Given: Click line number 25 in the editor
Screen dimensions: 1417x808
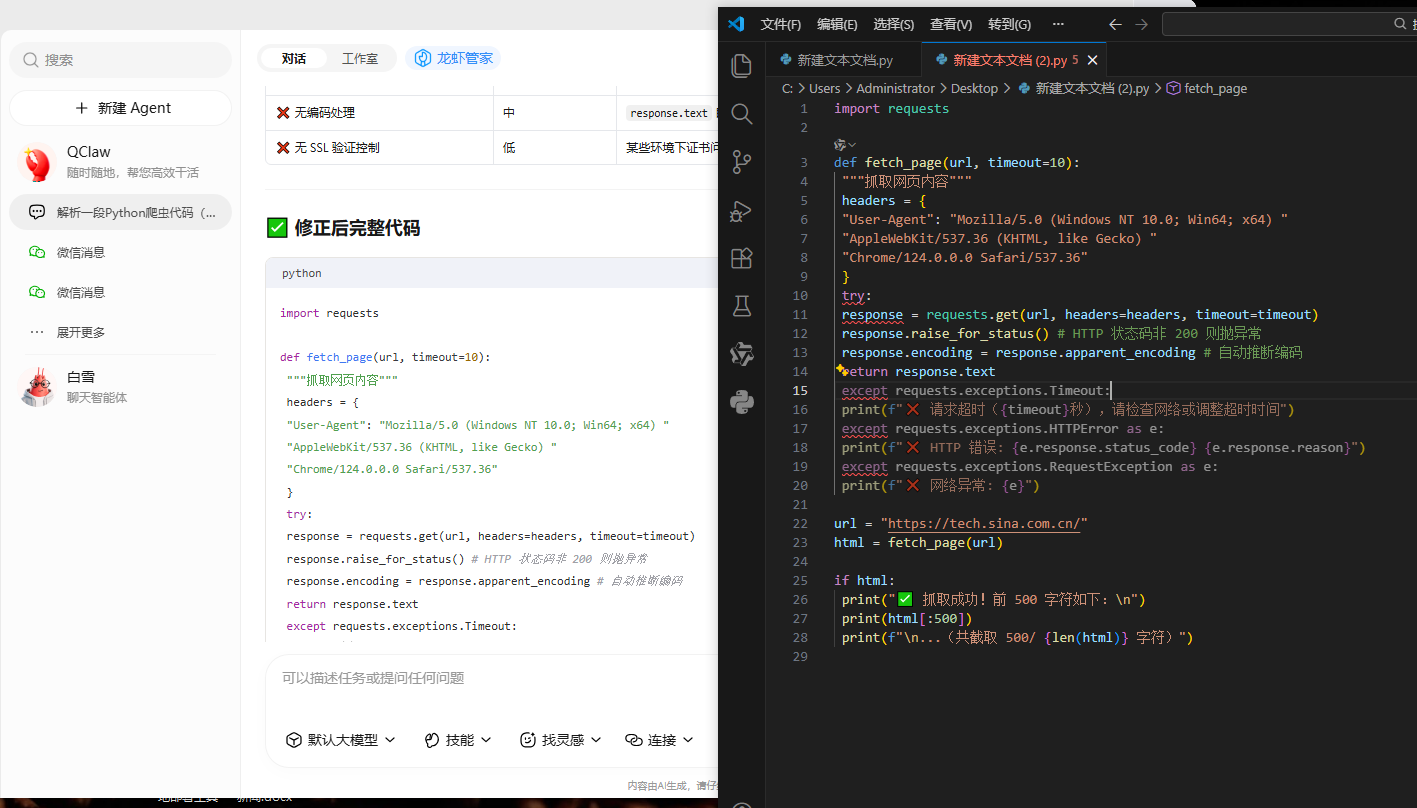Looking at the screenshot, I should point(799,580).
